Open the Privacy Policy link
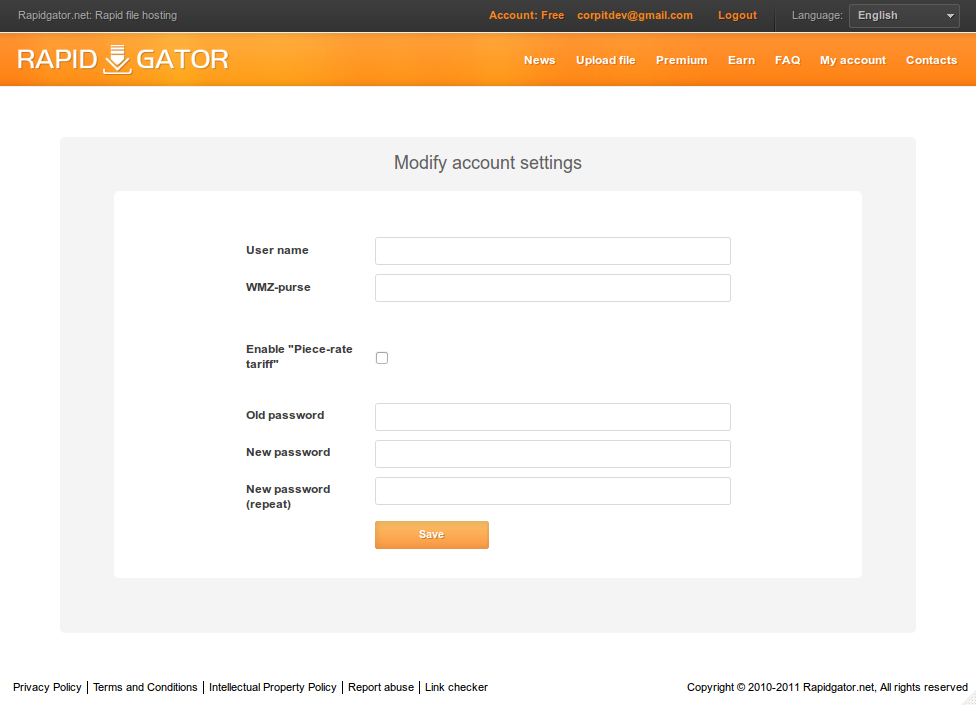Image resolution: width=976 pixels, height=705 pixels. [x=47, y=687]
